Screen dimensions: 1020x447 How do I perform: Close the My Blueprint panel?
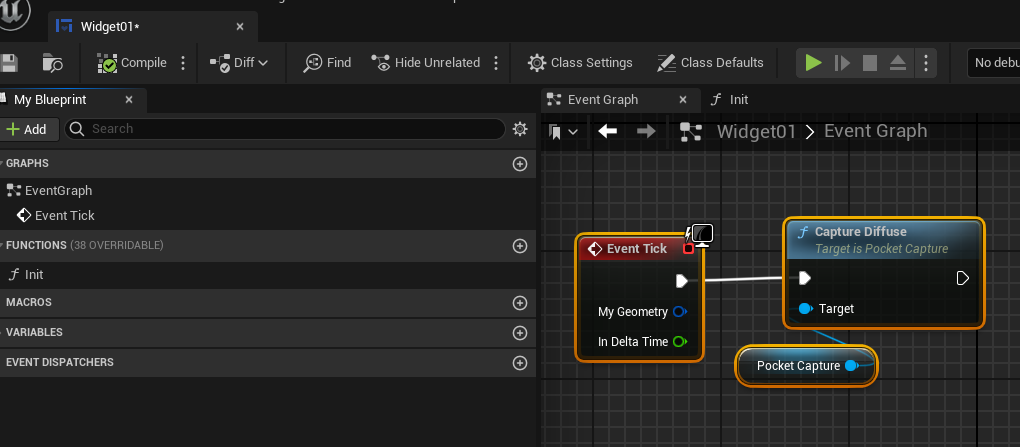coord(129,100)
